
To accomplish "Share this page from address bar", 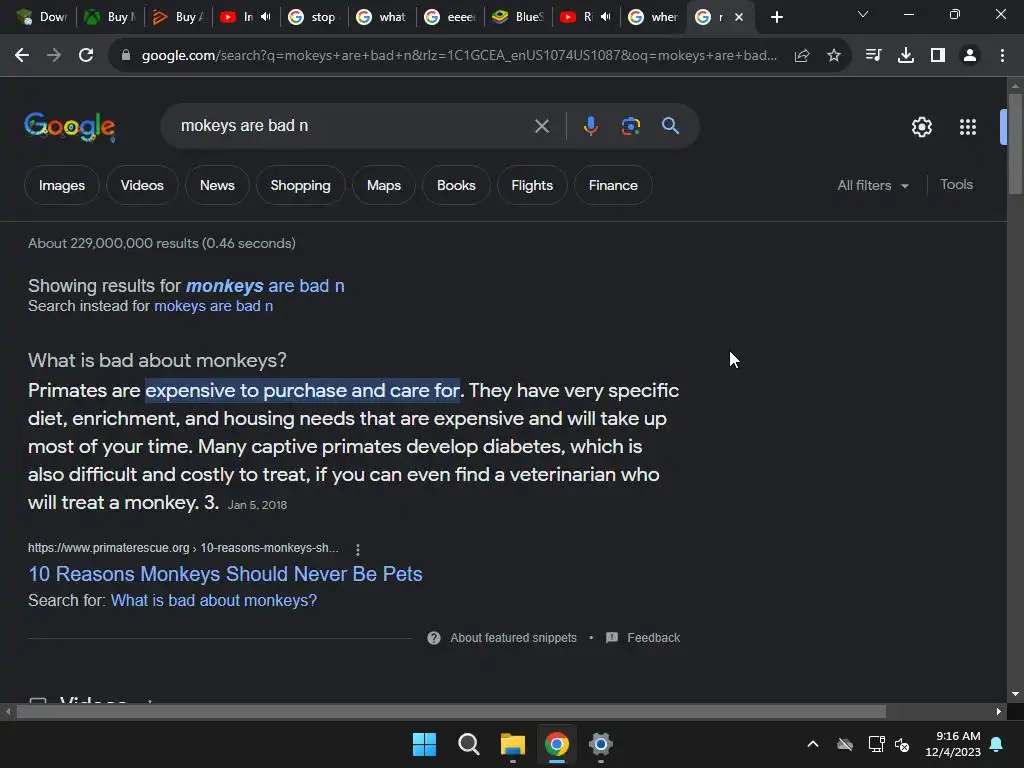I will 802,56.
